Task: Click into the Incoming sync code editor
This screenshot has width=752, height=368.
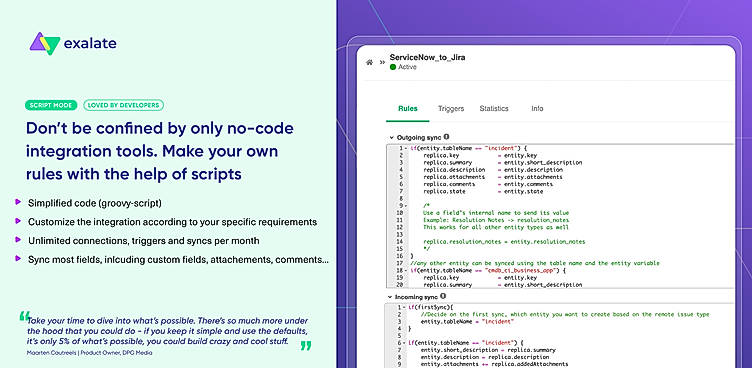Action: 560,335
